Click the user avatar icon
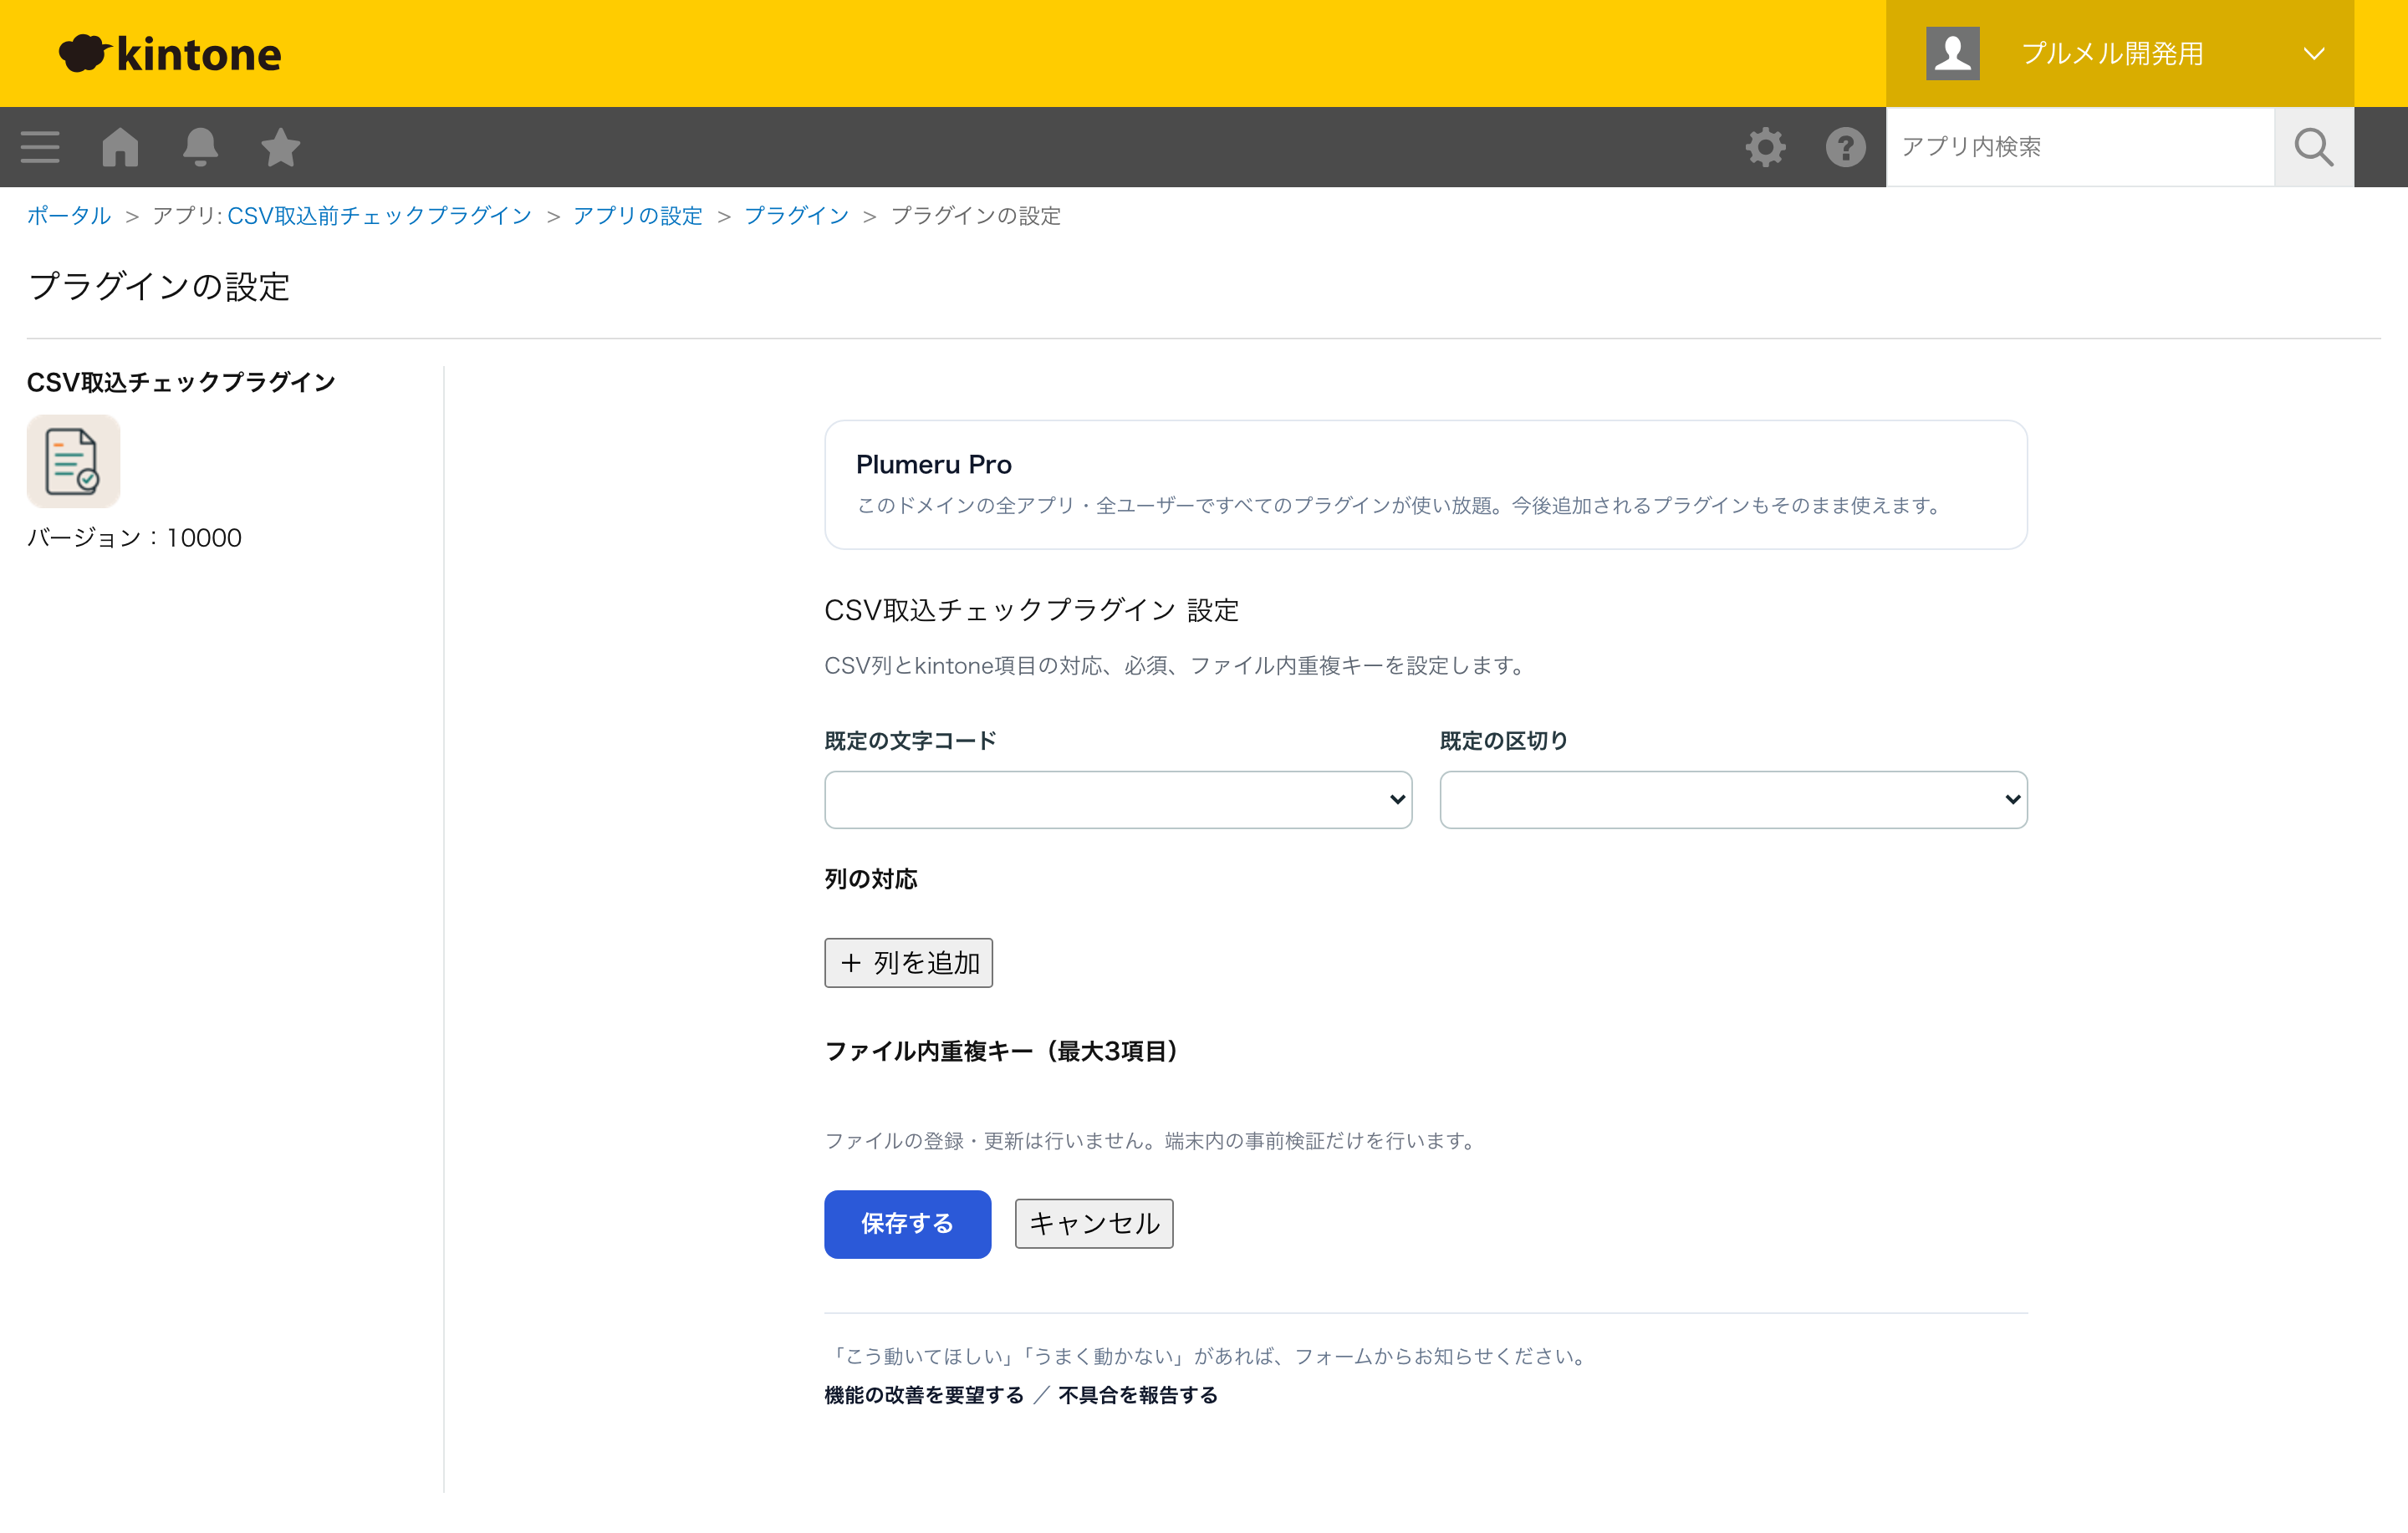The image size is (2408, 1533). (1952, 53)
